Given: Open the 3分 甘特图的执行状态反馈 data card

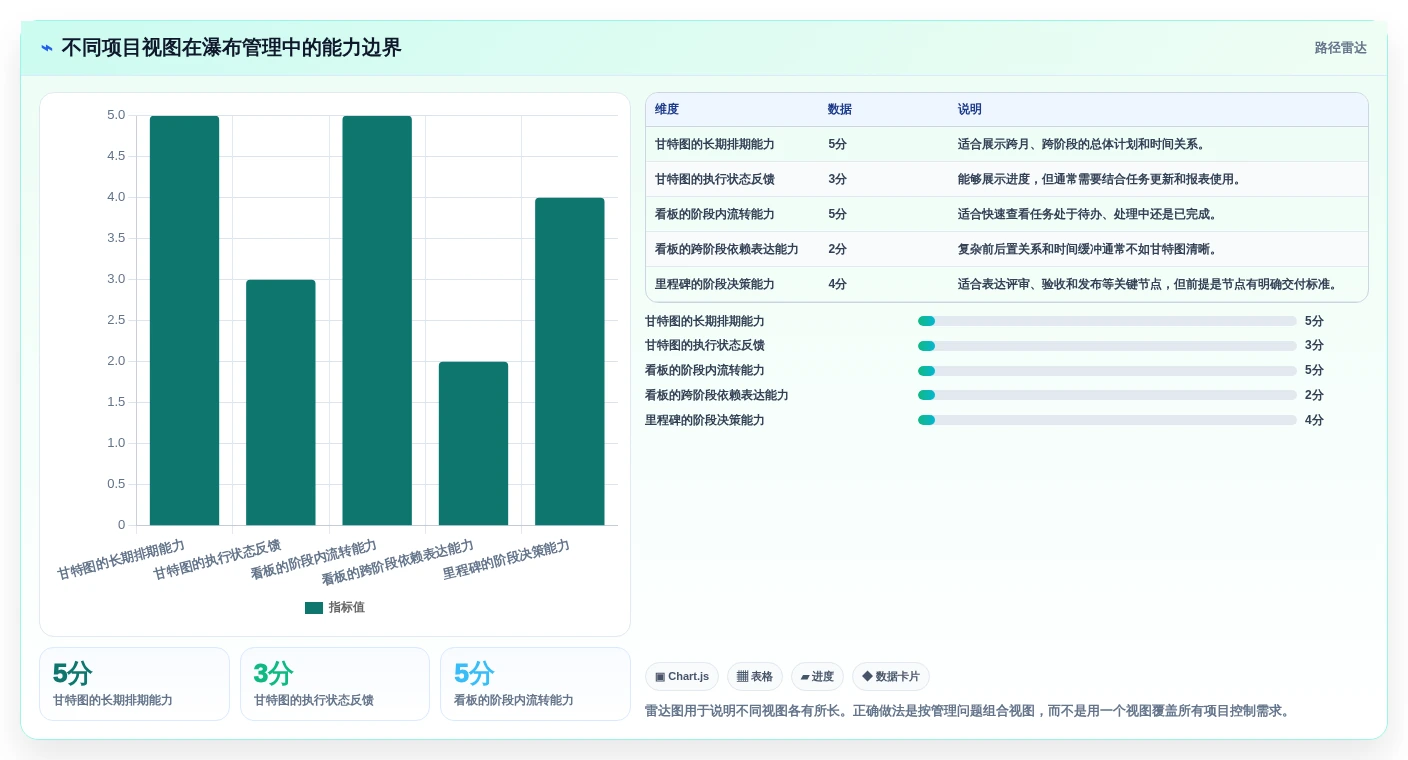Looking at the screenshot, I should pos(335,684).
